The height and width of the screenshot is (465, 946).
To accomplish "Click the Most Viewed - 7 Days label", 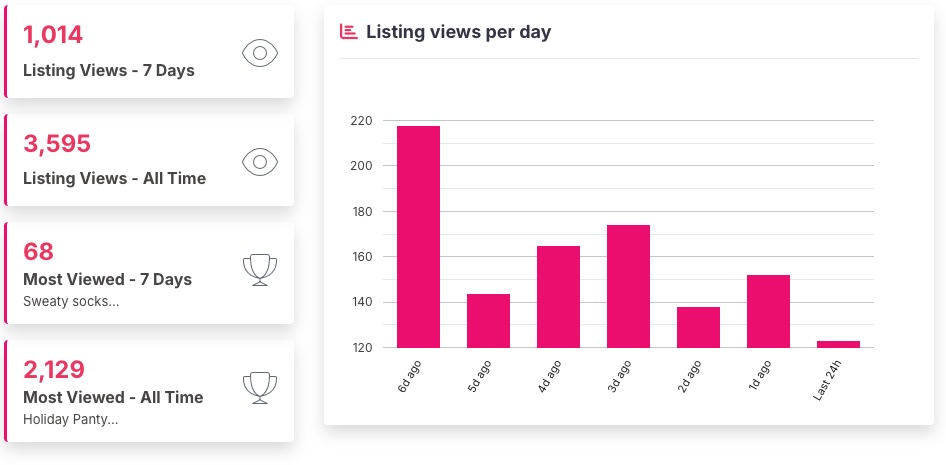I will tap(107, 279).
